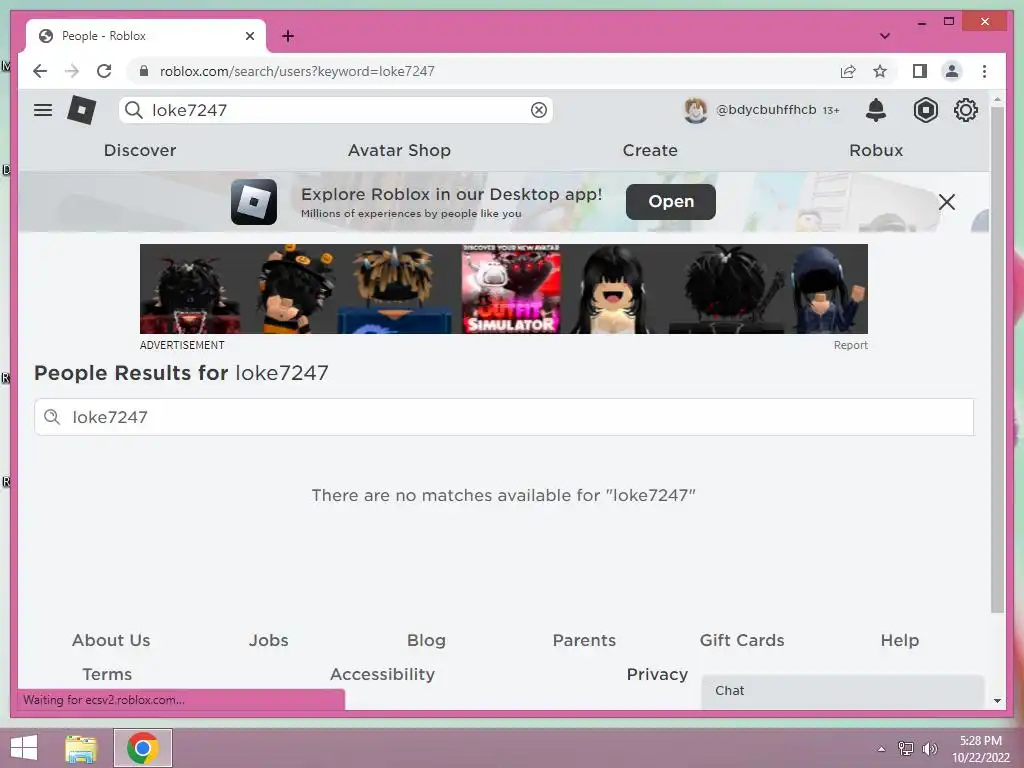Open the Jobs footer link
The image size is (1024, 768).
268,640
